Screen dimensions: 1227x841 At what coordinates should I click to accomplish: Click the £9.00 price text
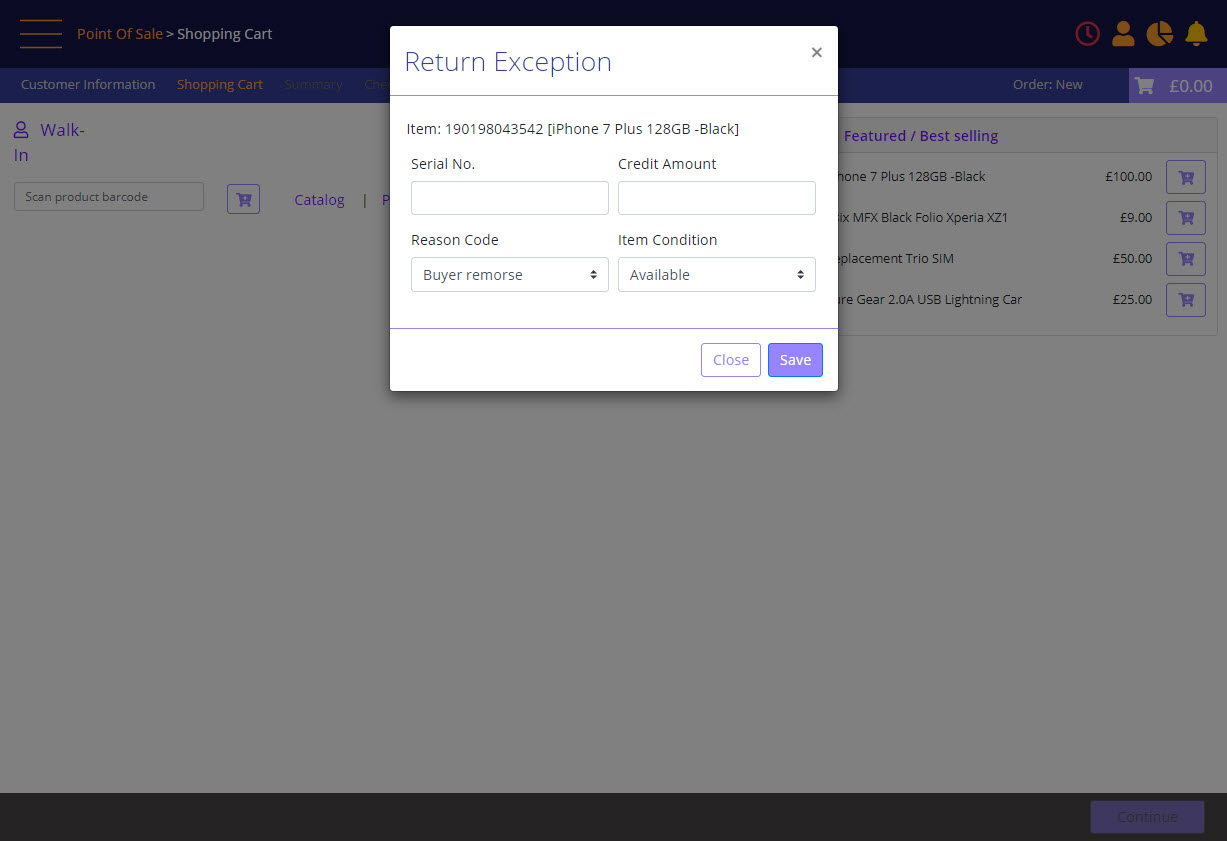click(1136, 218)
